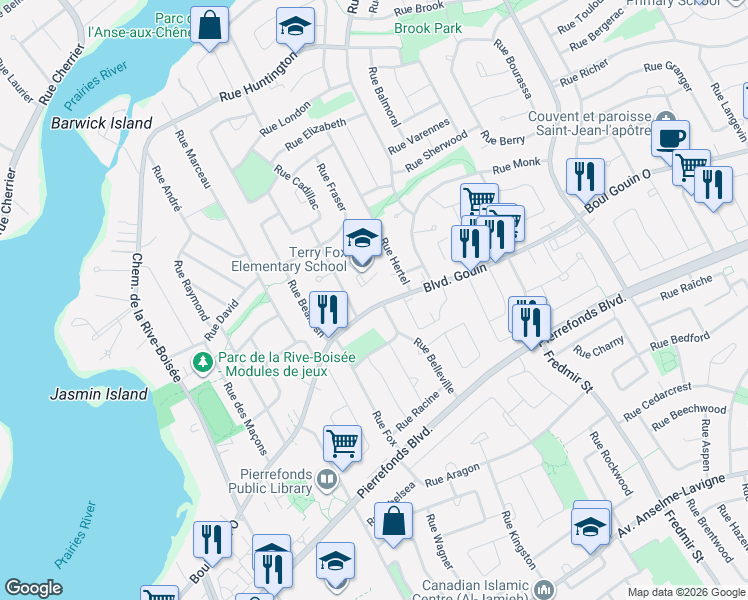Select the restaurant marker at Pierrefonds Blvd and Fredmir St
The width and height of the screenshot is (748, 600).
click(x=531, y=323)
